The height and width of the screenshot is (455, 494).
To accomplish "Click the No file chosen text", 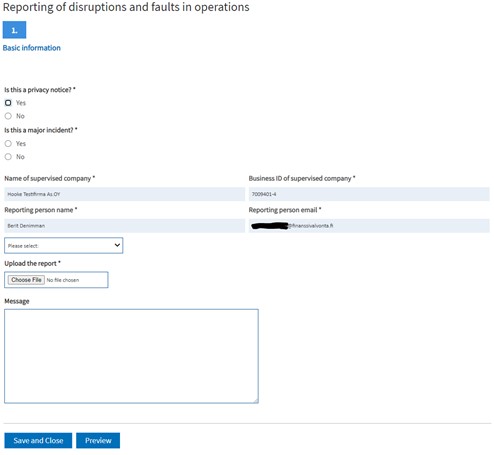I will (x=63, y=280).
